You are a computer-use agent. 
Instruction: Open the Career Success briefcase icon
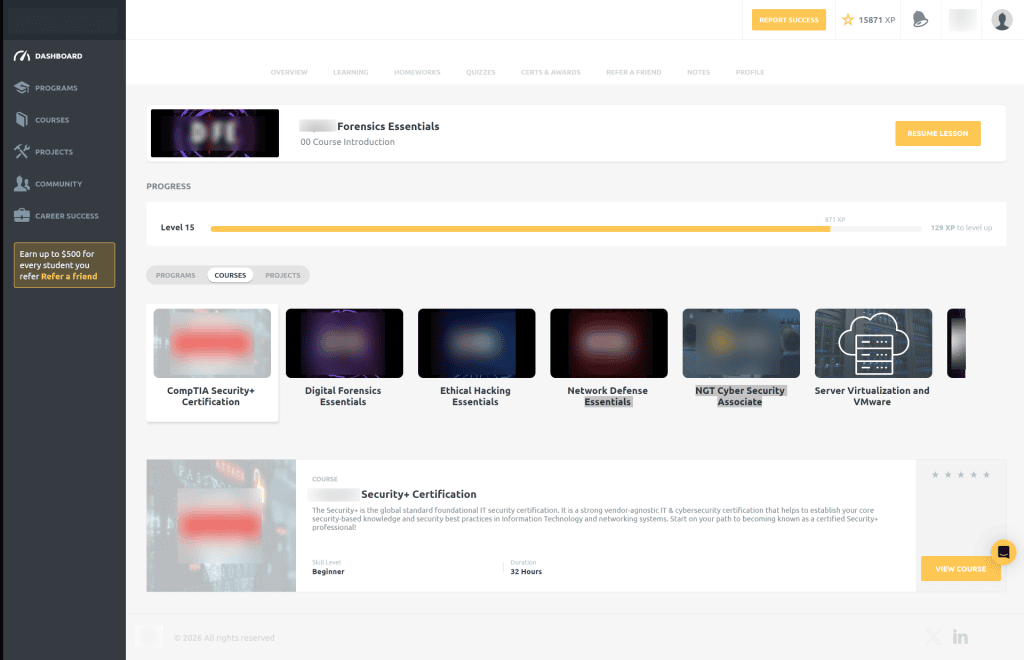coord(22,215)
